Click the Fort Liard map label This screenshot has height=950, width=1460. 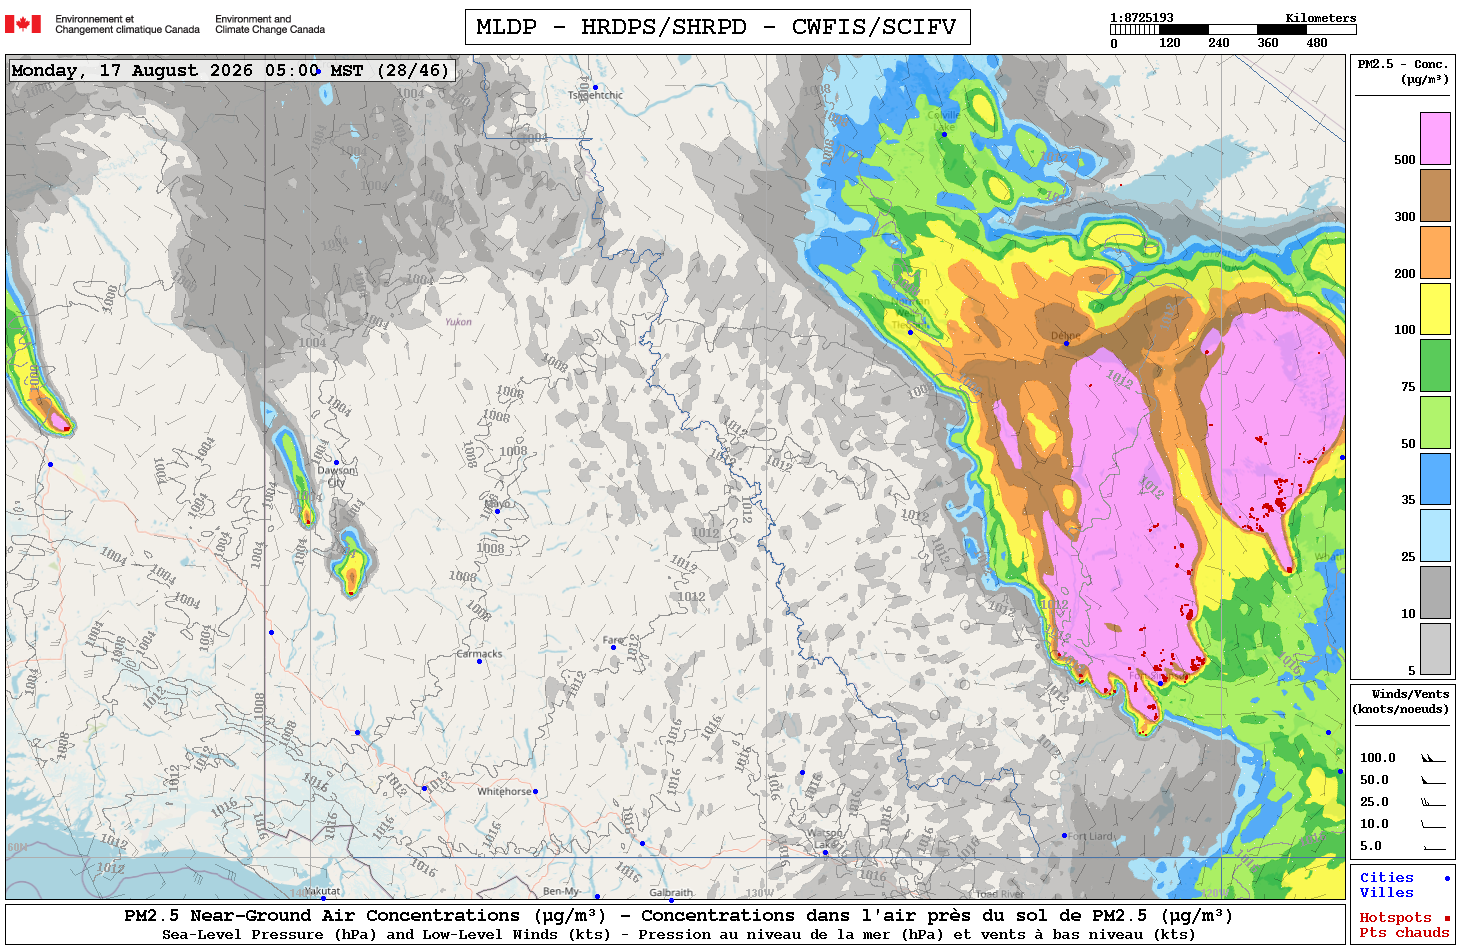coord(1092,836)
